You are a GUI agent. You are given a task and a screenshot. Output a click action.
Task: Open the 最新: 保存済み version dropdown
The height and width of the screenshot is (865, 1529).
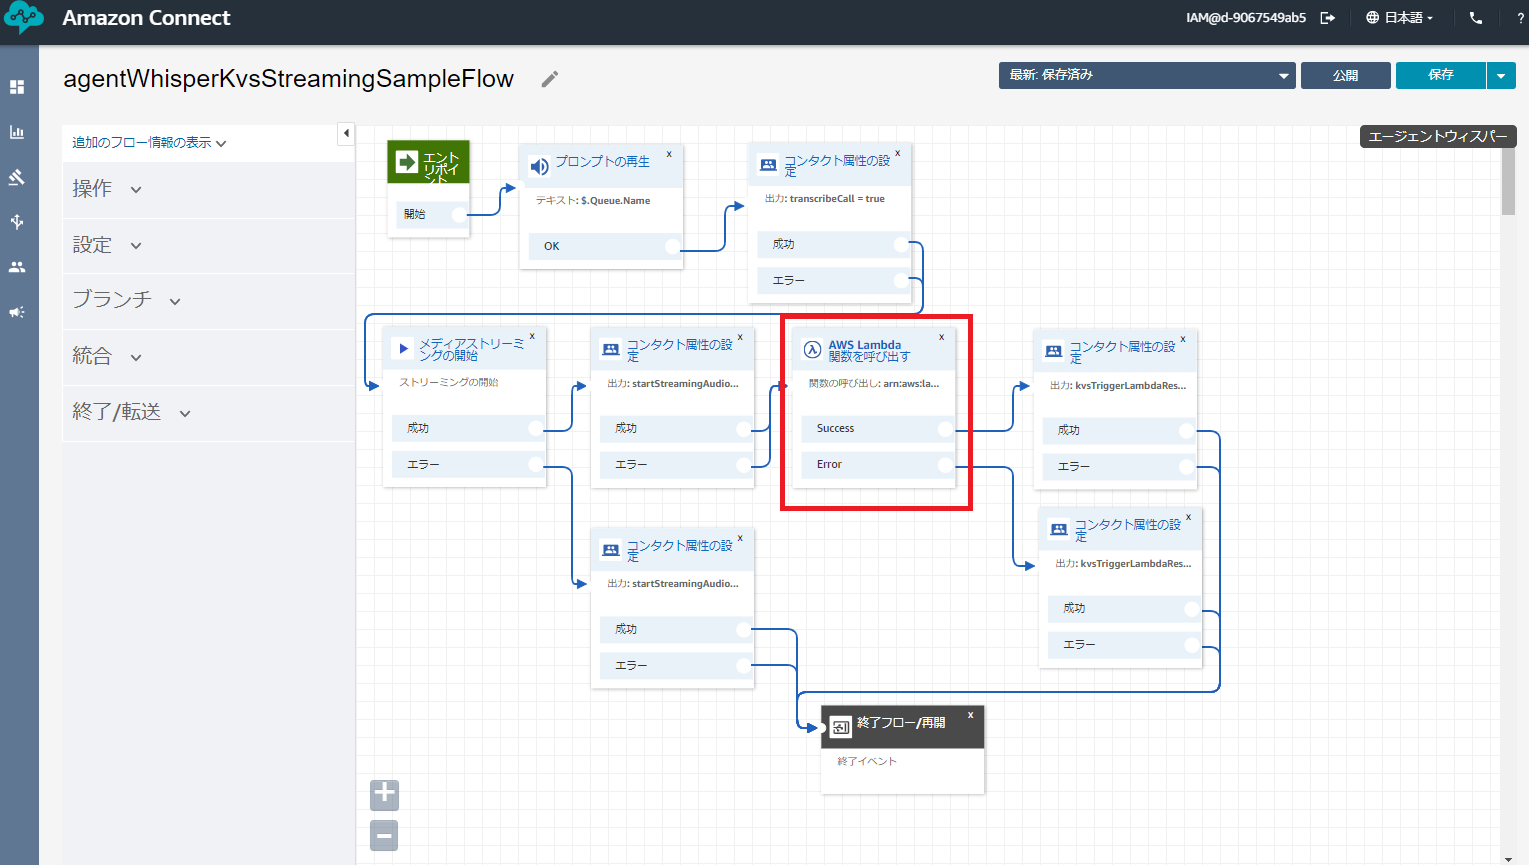click(1147, 75)
